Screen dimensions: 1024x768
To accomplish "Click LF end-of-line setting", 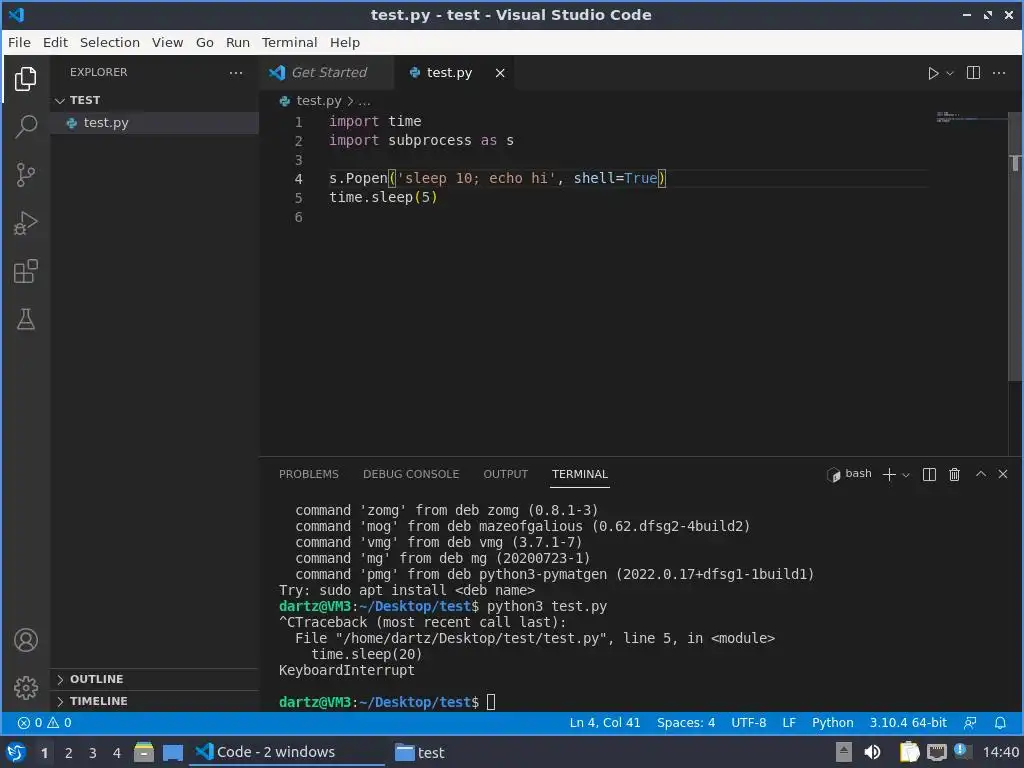I will (789, 723).
